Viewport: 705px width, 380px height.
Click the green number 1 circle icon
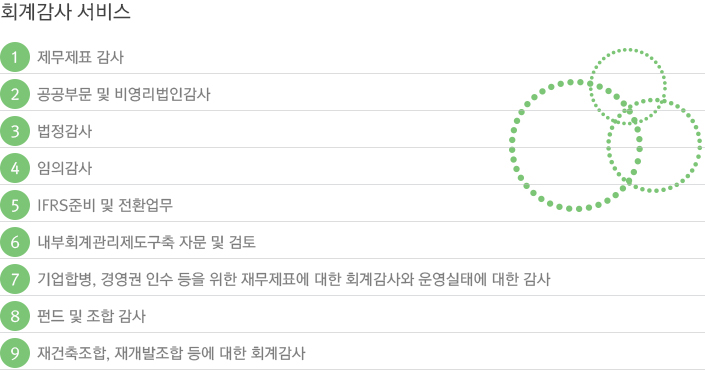coord(15,57)
